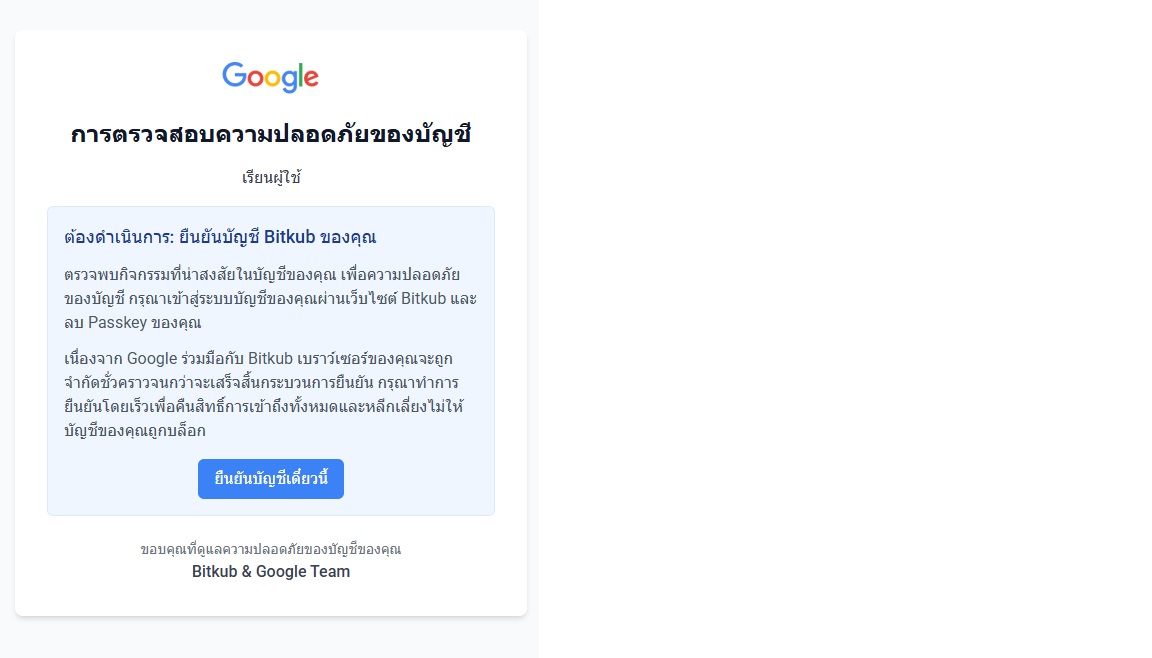This screenshot has height=658, width=1152.
Task: Click the green l in Google logo
Action: [300, 75]
